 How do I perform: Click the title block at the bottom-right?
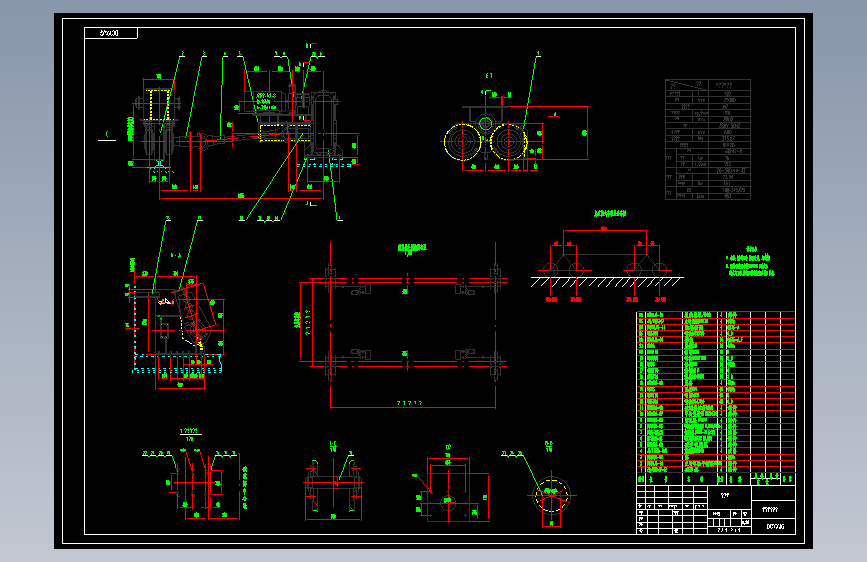point(716,509)
